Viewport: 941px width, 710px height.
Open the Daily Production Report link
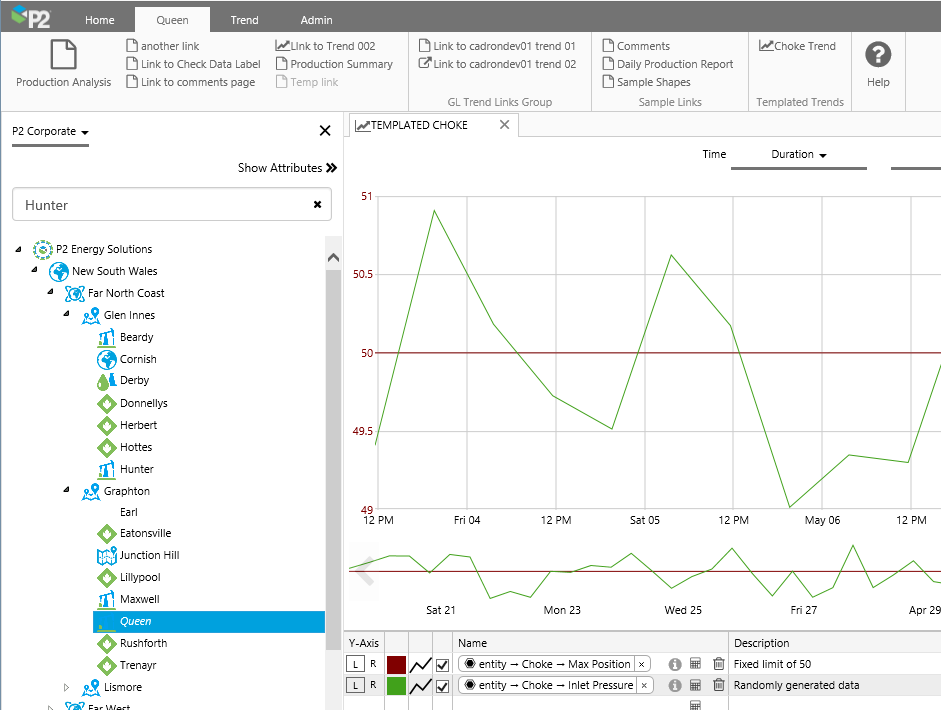(x=668, y=64)
